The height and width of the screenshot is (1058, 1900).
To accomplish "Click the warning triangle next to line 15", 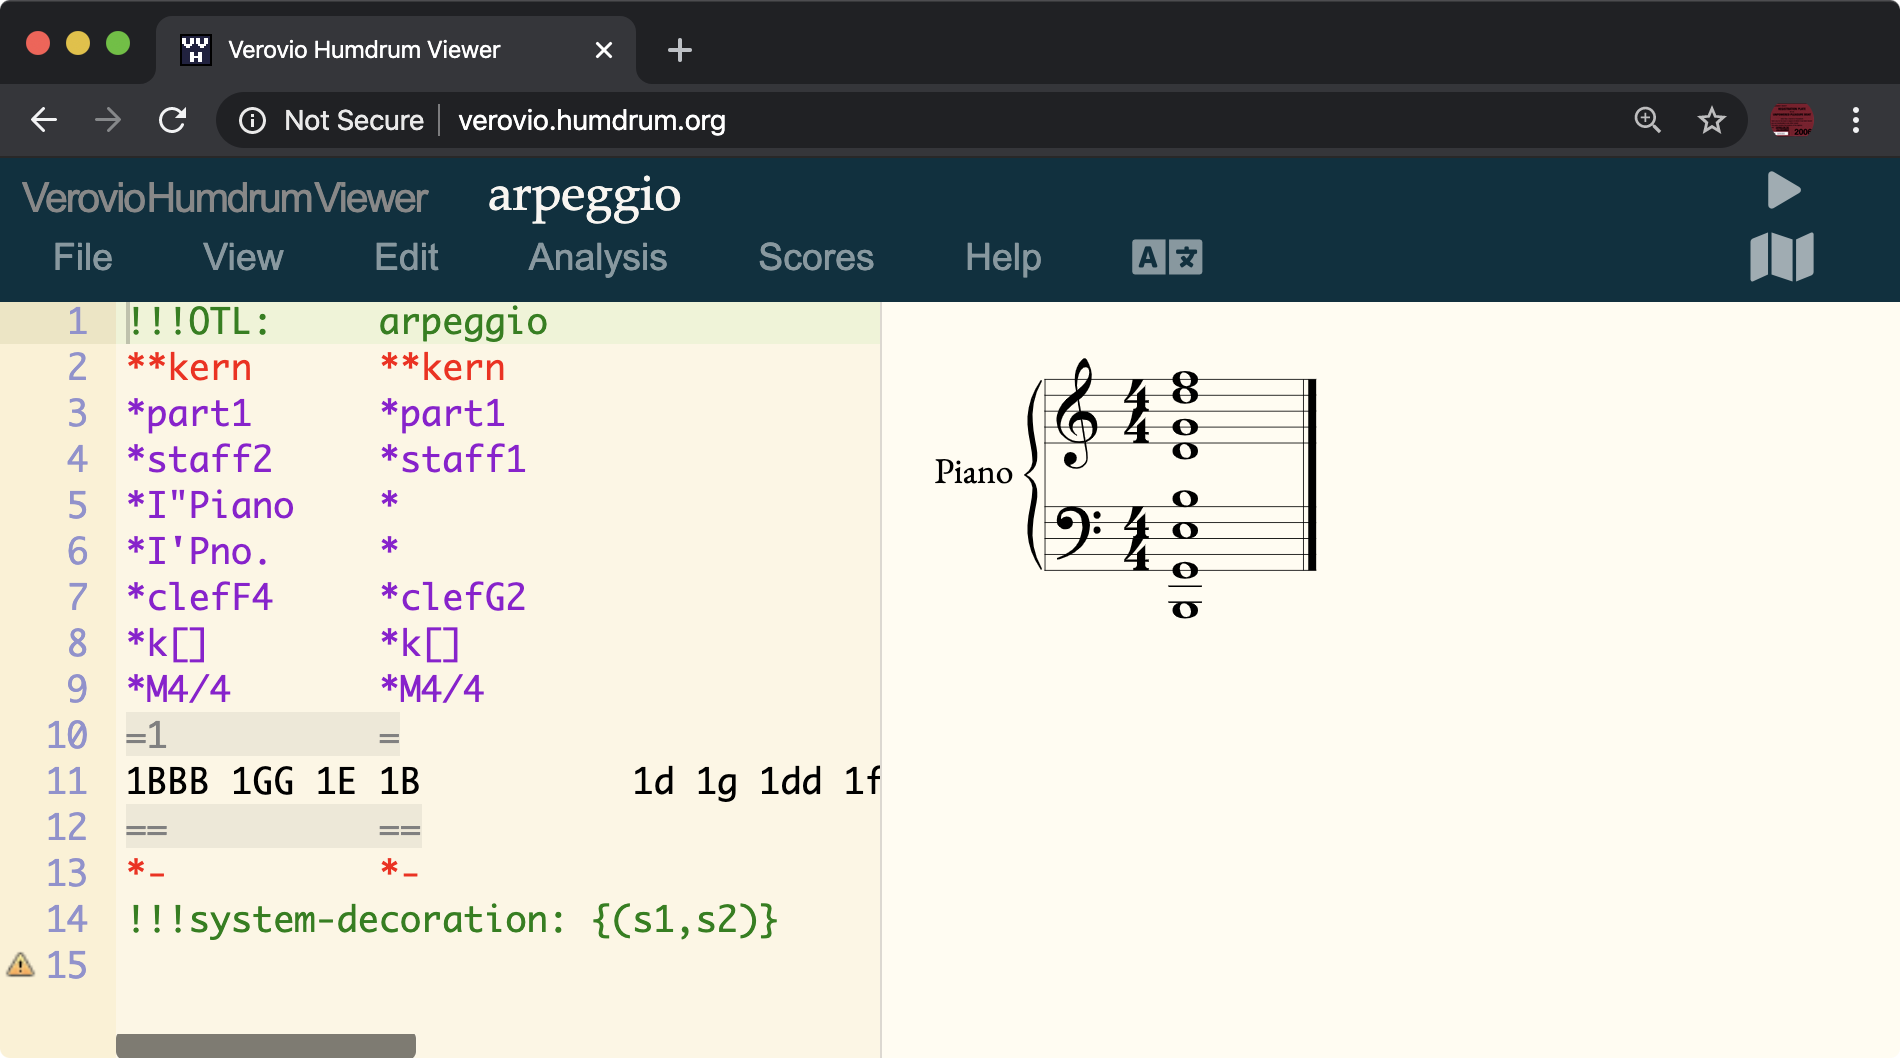I will click(20, 966).
